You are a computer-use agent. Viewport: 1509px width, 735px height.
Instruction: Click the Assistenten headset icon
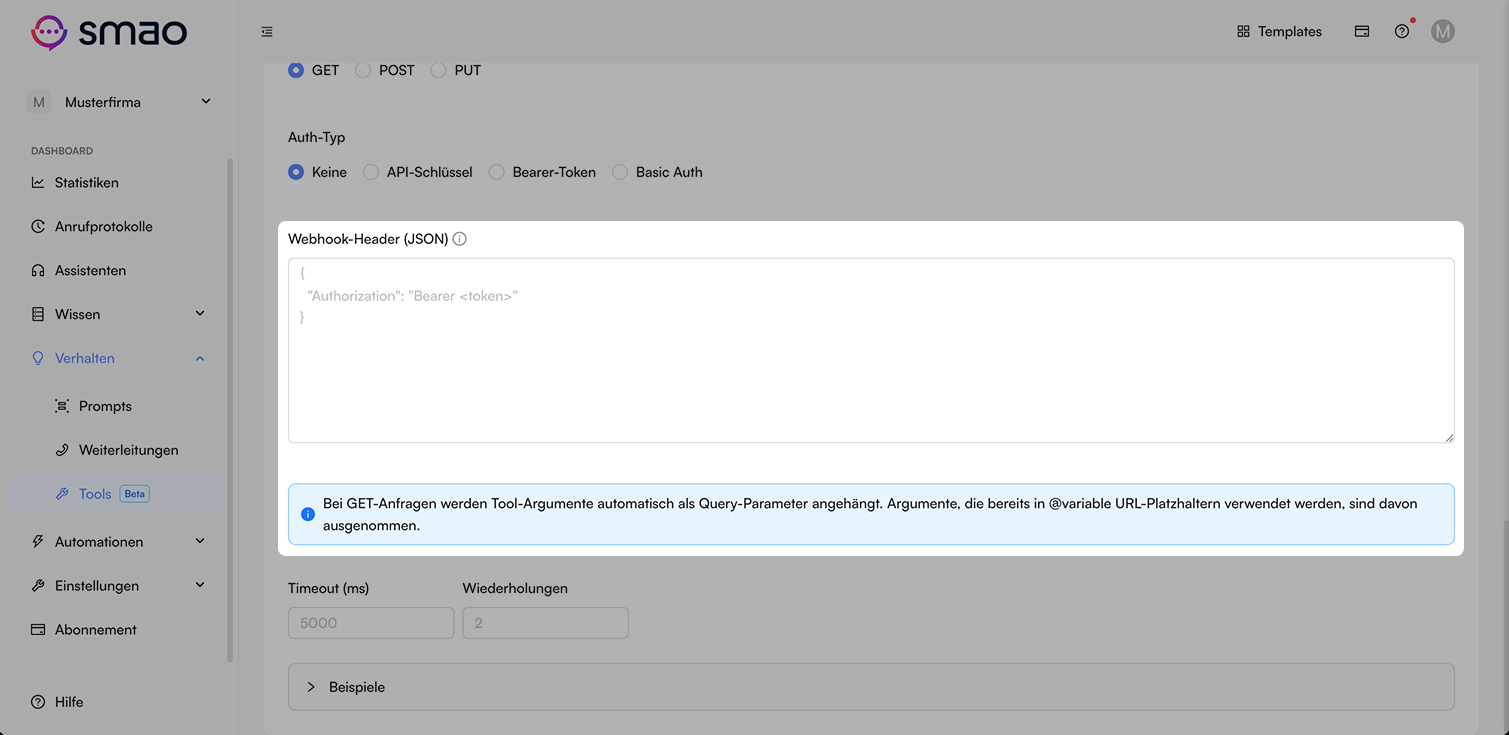tap(38, 271)
